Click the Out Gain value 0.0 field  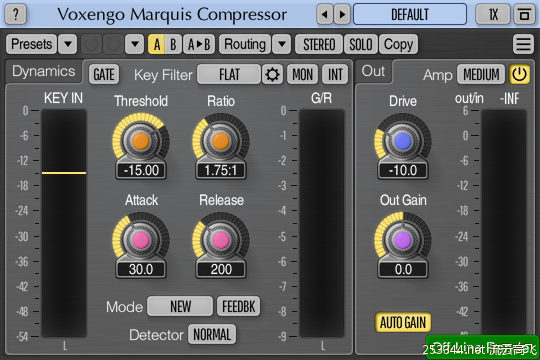[x=403, y=269]
